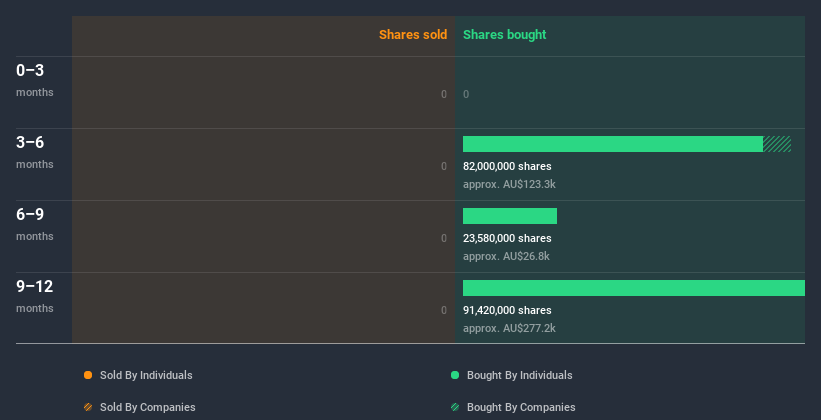Image resolution: width=821 pixels, height=420 pixels.
Task: Toggle the Bought By Individuals legend label
Action: click(x=519, y=375)
